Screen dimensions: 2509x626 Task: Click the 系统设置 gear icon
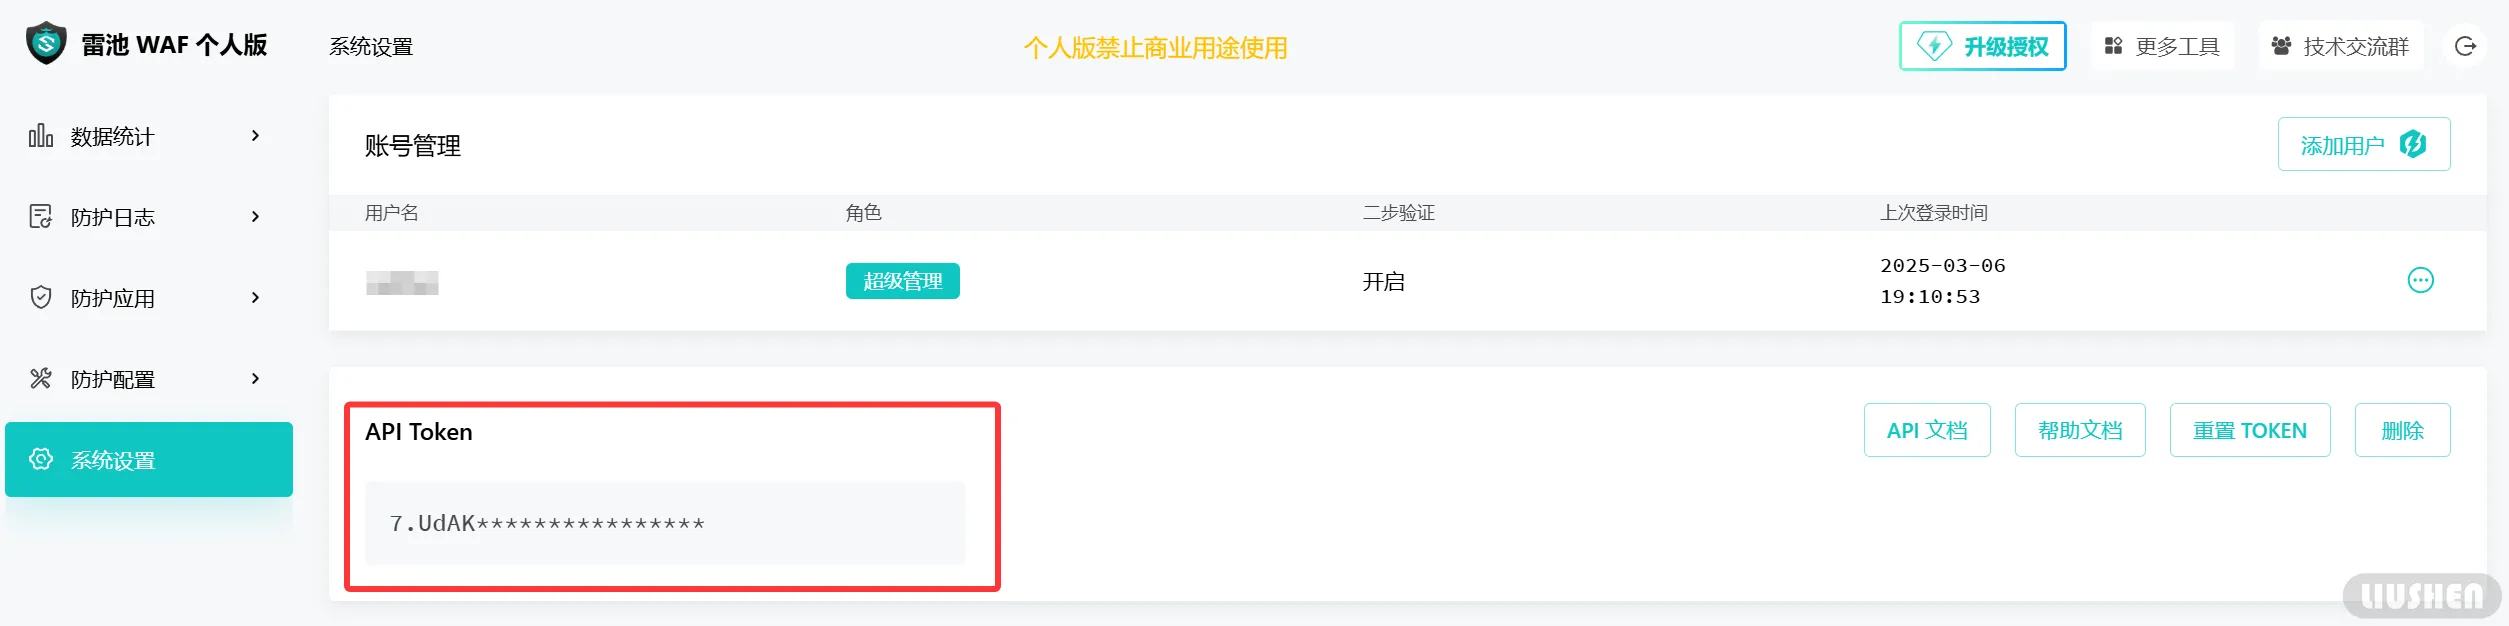41,460
